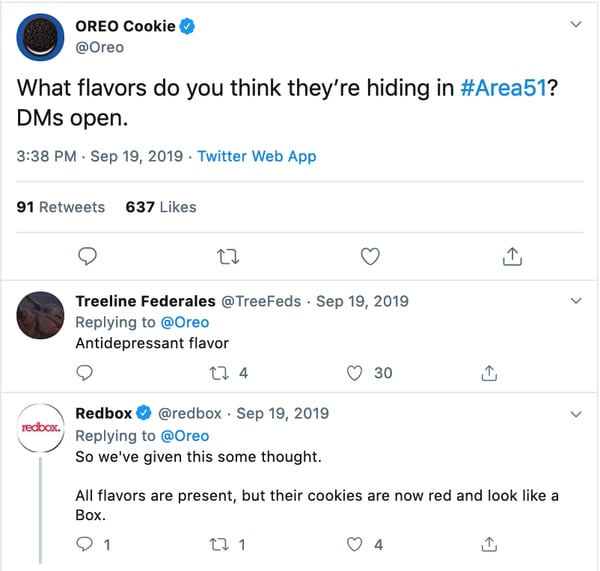Reply to Redbox's tweet
Image resolution: width=600 pixels, height=571 pixels.
[85, 545]
